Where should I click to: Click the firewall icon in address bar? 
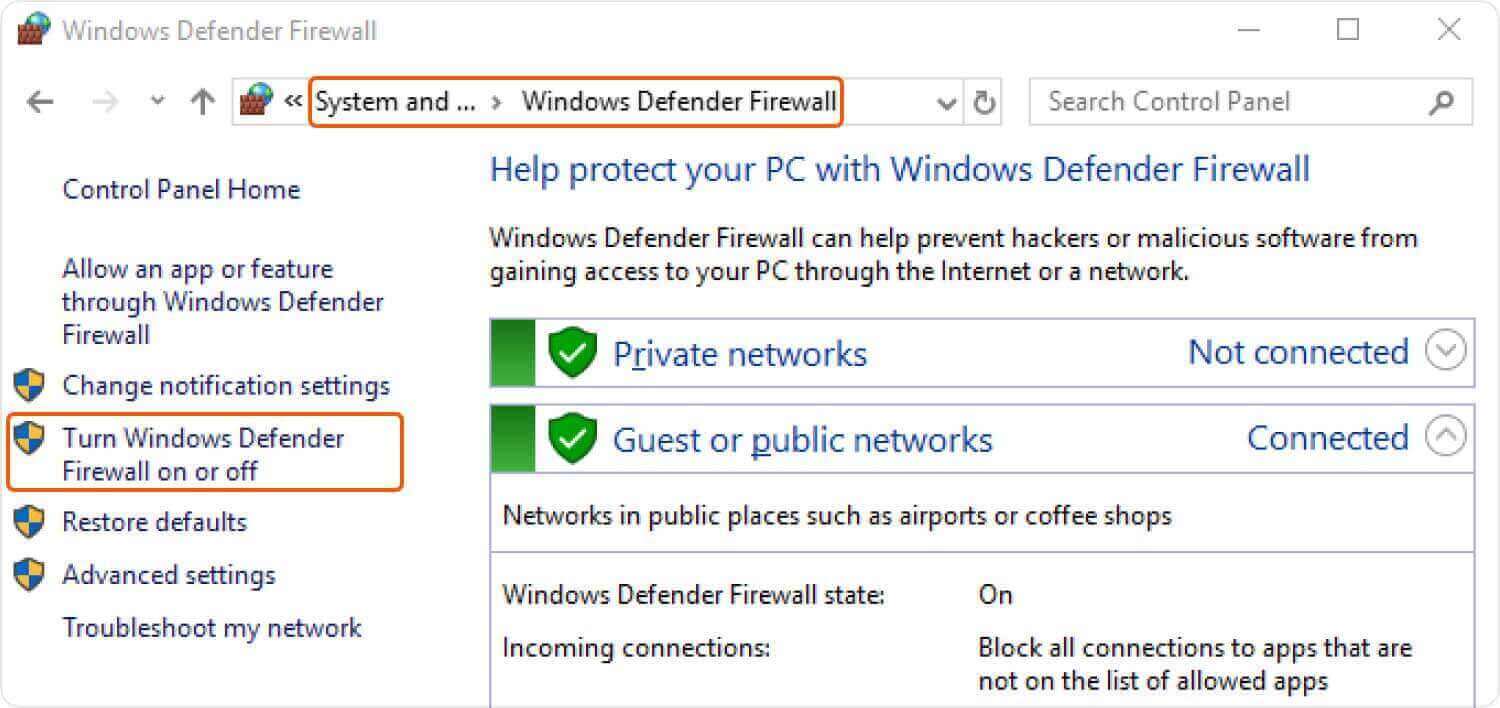click(256, 101)
